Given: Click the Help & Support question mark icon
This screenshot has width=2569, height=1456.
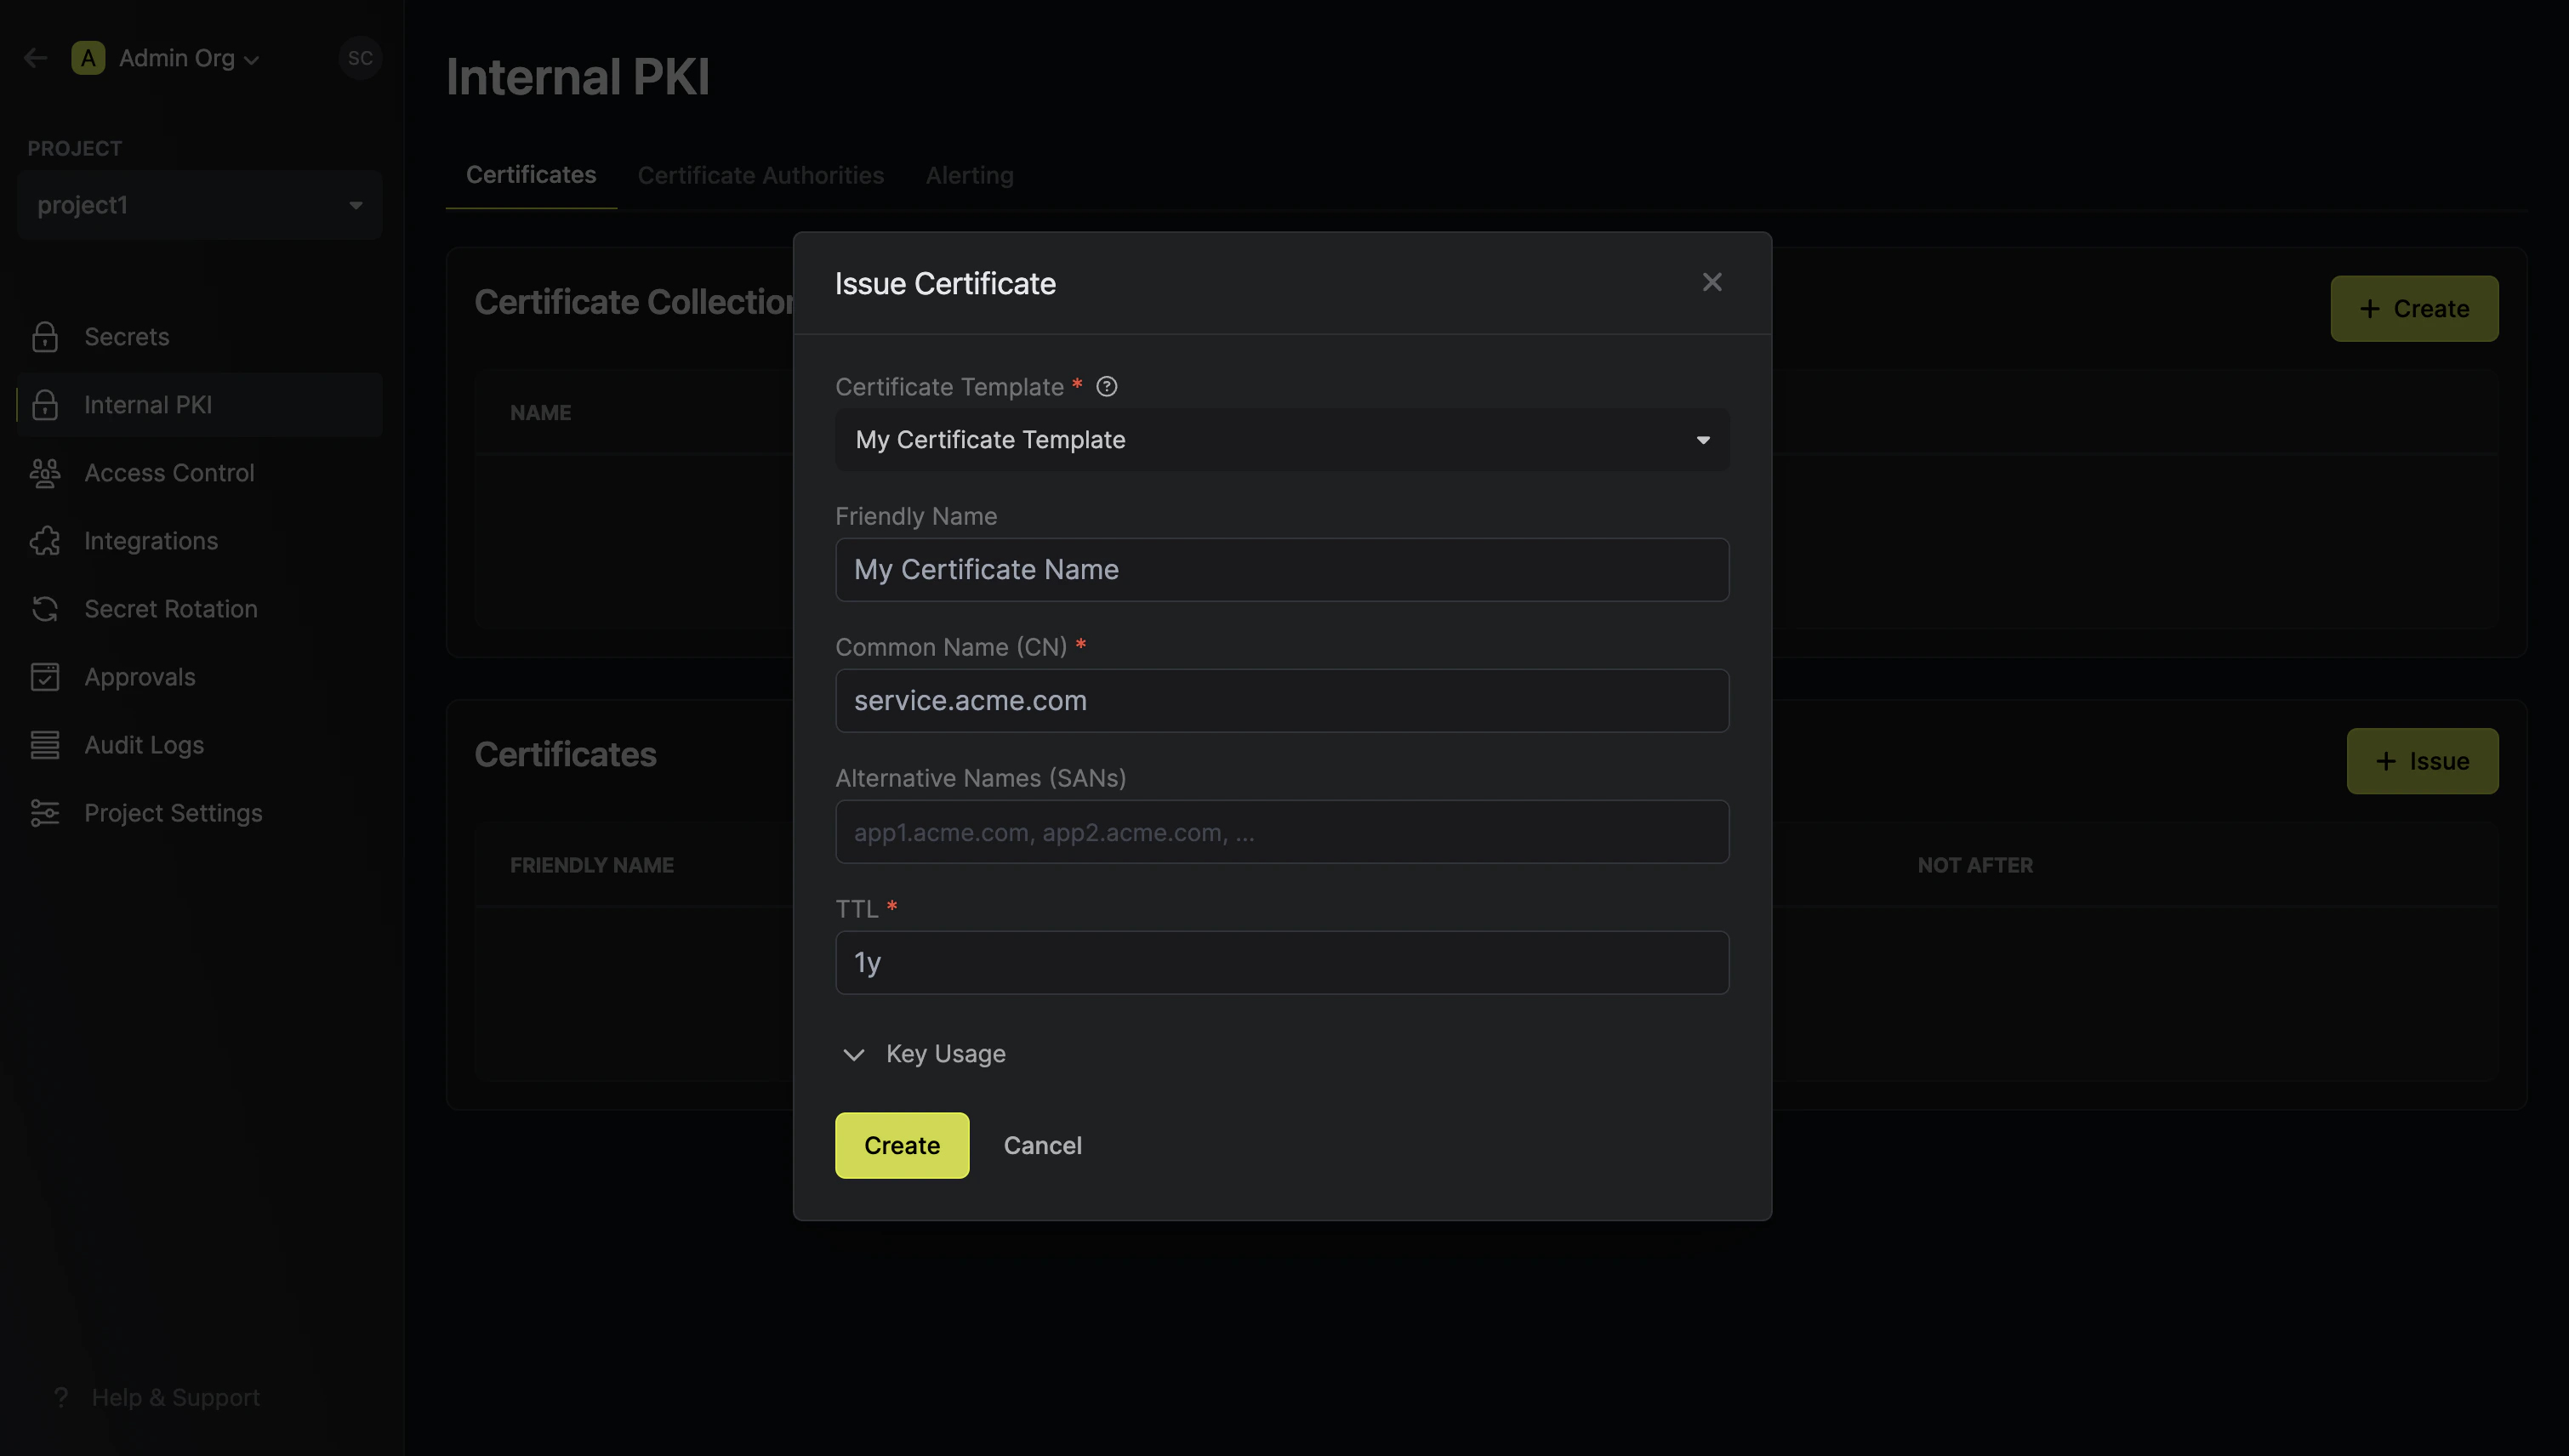Looking at the screenshot, I should pyautogui.click(x=61, y=1397).
